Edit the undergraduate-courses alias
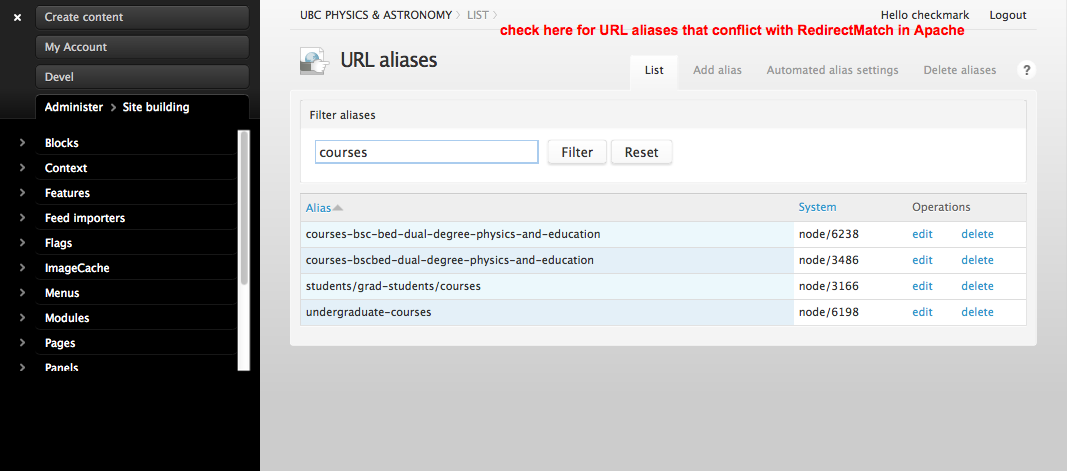This screenshot has width=1067, height=471. (922, 312)
